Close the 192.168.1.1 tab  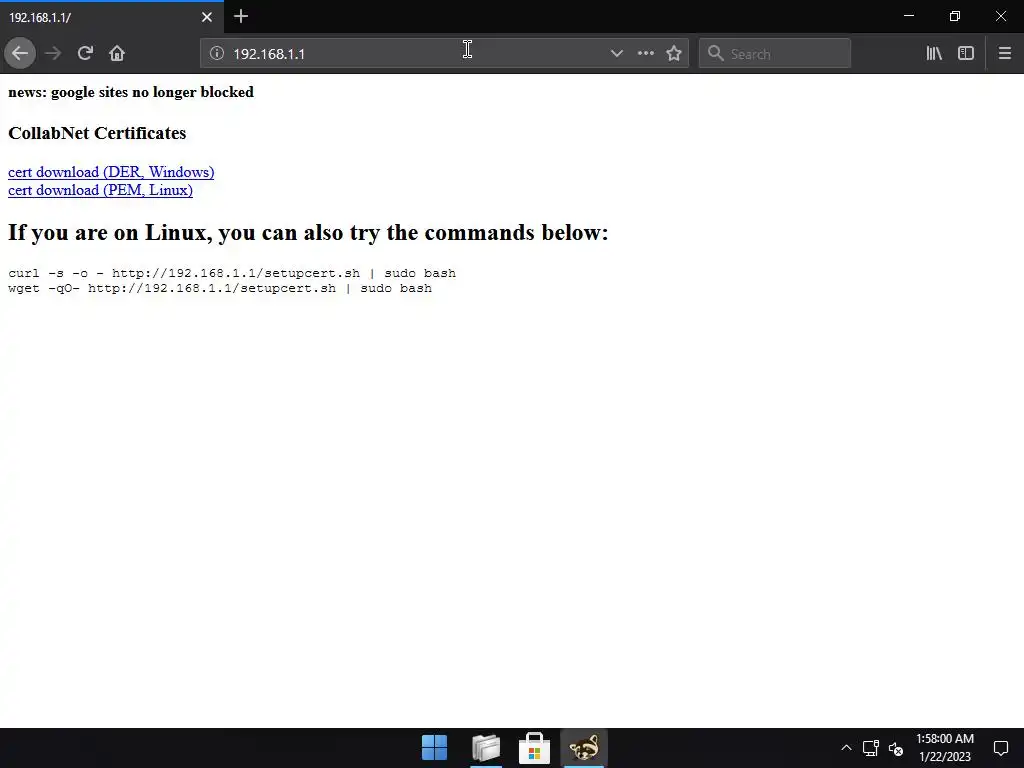pyautogui.click(x=207, y=17)
